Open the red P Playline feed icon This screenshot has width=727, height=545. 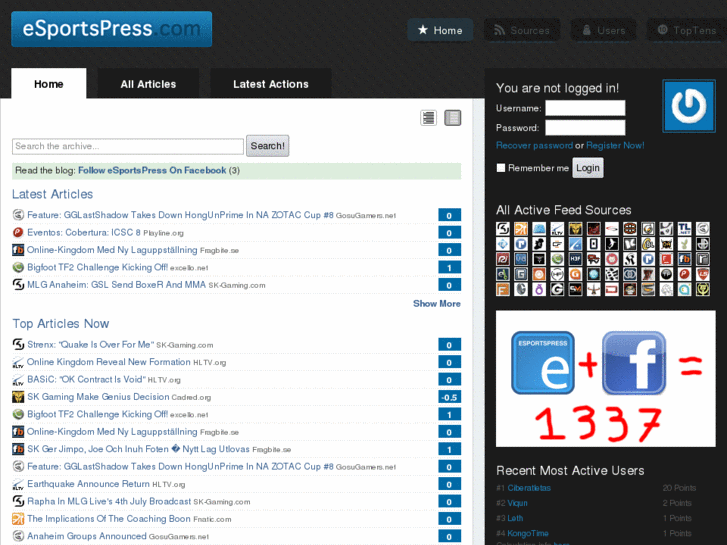[x=684, y=274]
